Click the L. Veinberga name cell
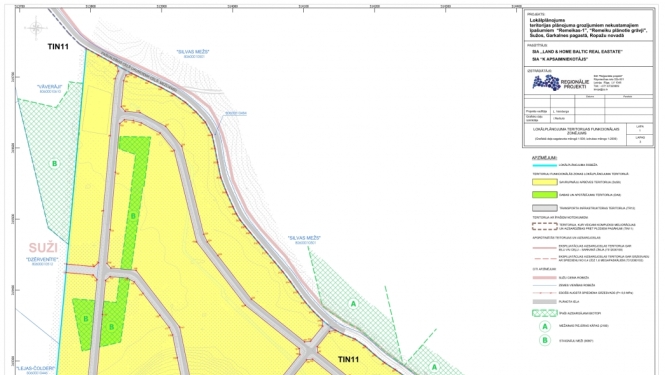The image size is (665, 375). (x=562, y=111)
